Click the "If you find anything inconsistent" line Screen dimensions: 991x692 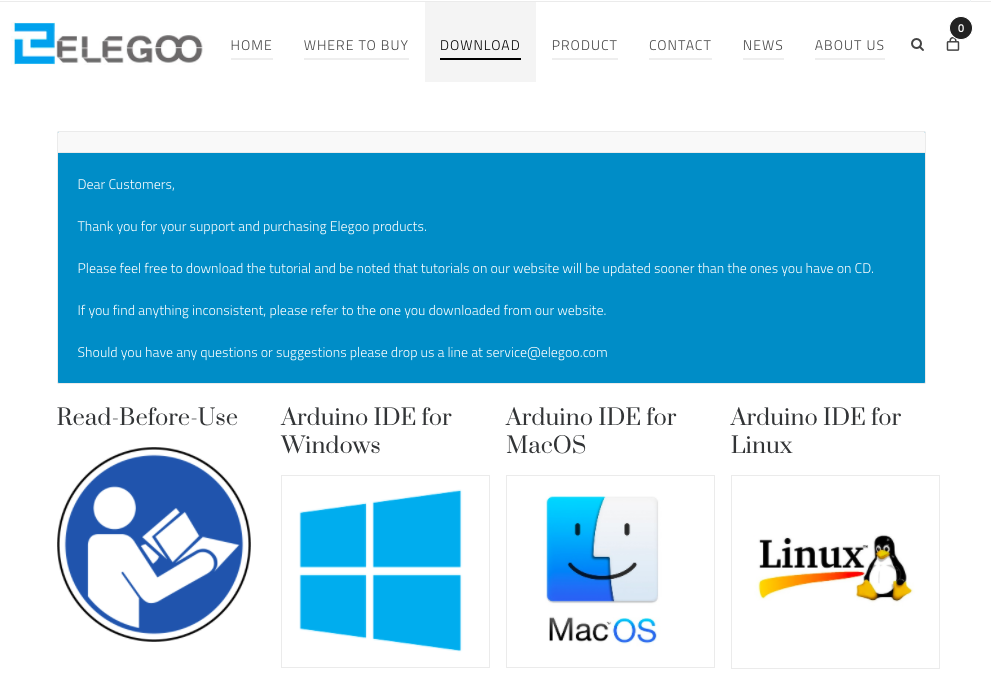tap(342, 310)
